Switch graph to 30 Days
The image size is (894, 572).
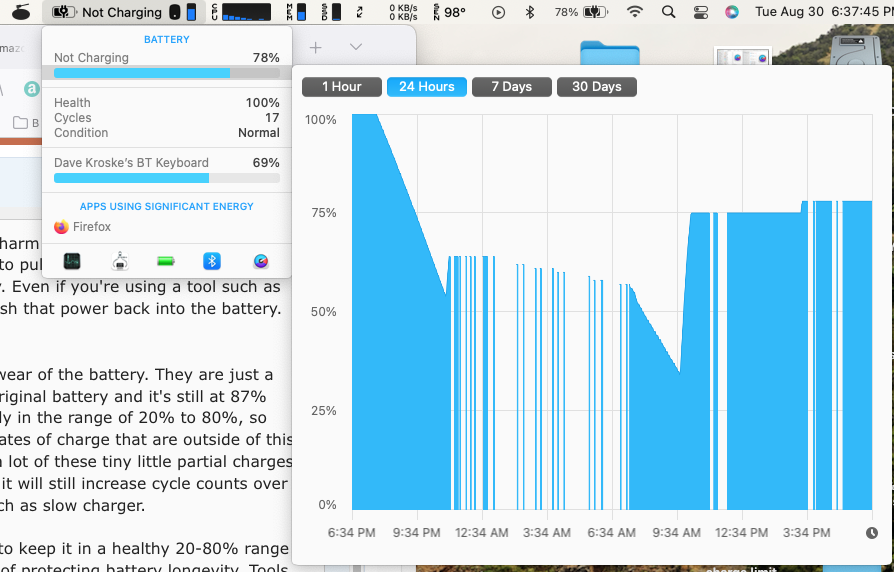tap(596, 87)
